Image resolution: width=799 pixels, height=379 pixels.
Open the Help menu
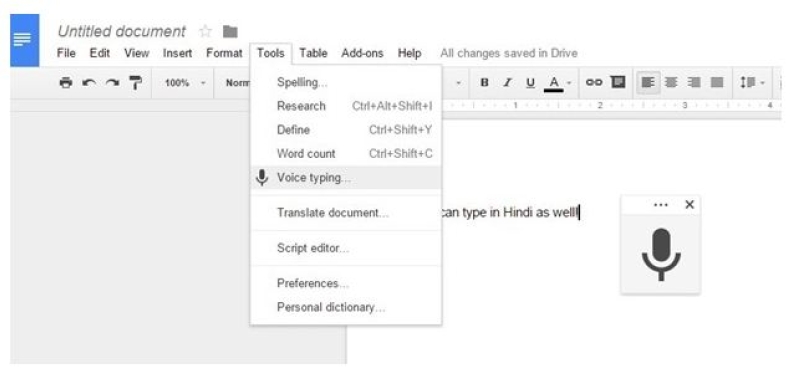(x=410, y=53)
